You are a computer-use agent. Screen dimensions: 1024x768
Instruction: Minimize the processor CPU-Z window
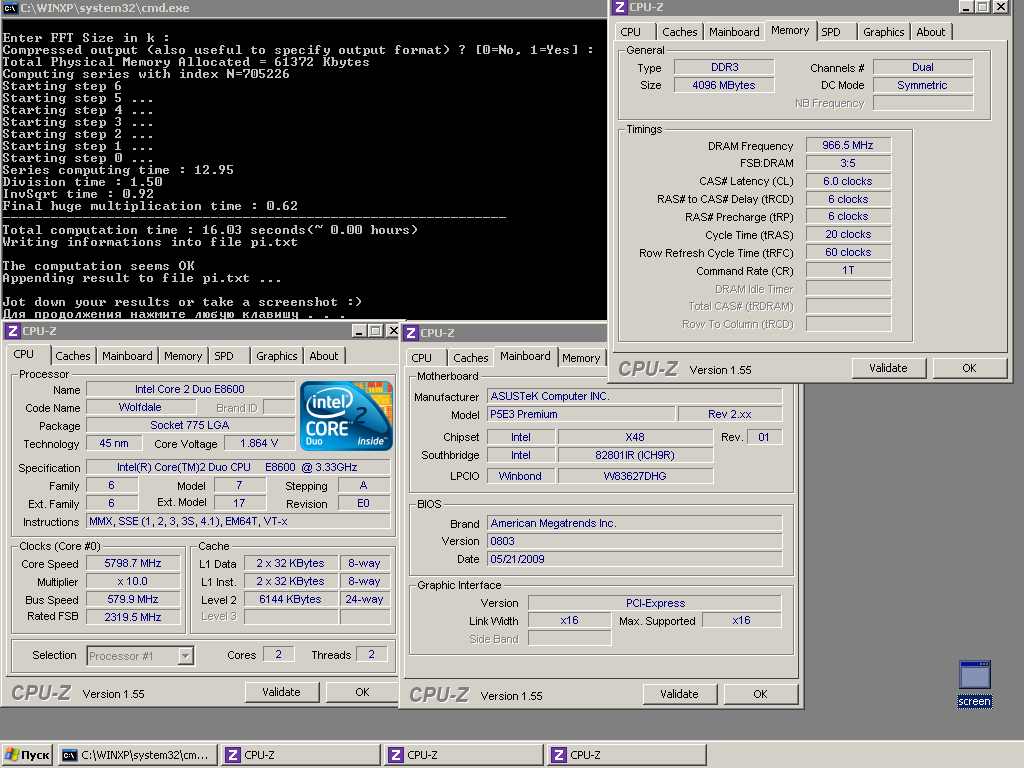(x=359, y=331)
